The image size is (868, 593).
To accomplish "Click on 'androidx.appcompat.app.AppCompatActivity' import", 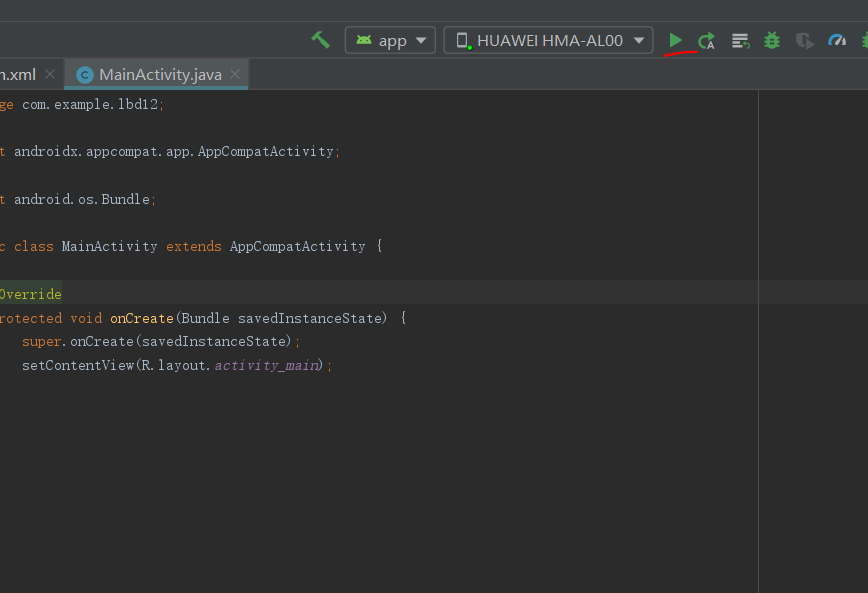I will click(x=174, y=151).
